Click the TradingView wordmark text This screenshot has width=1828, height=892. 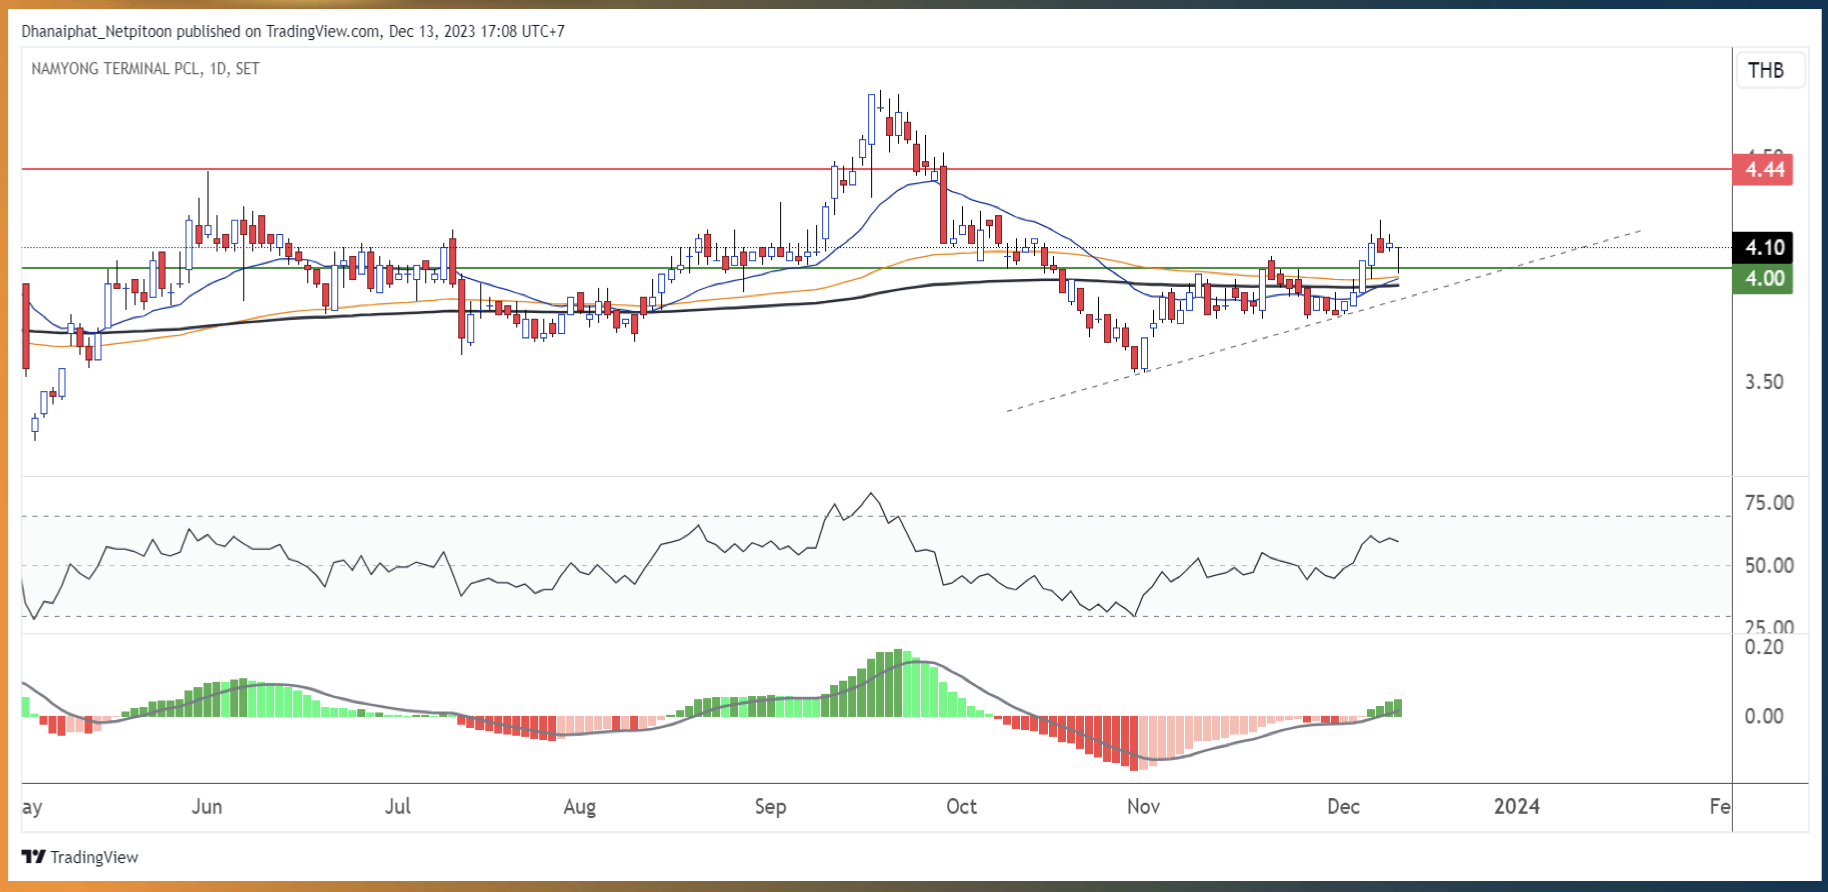[x=94, y=857]
